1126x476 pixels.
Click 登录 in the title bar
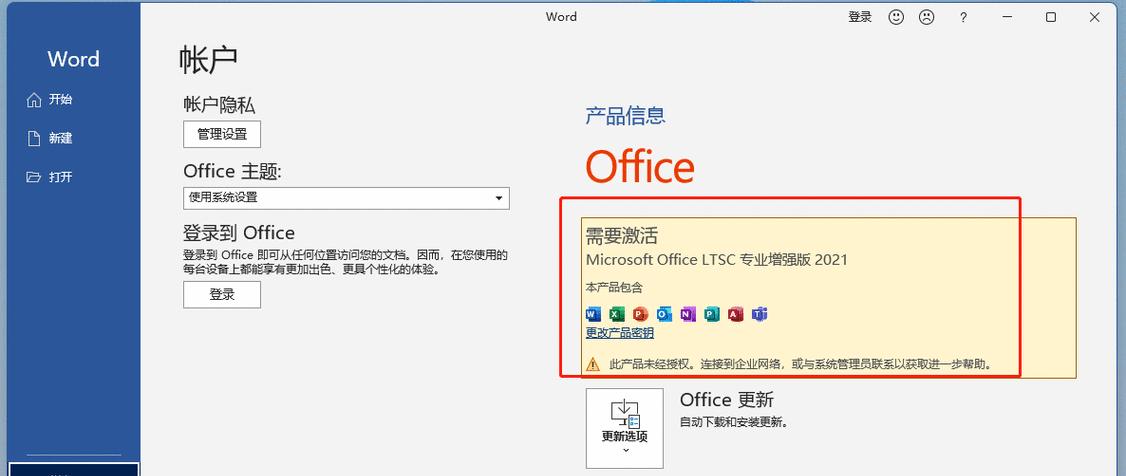860,17
